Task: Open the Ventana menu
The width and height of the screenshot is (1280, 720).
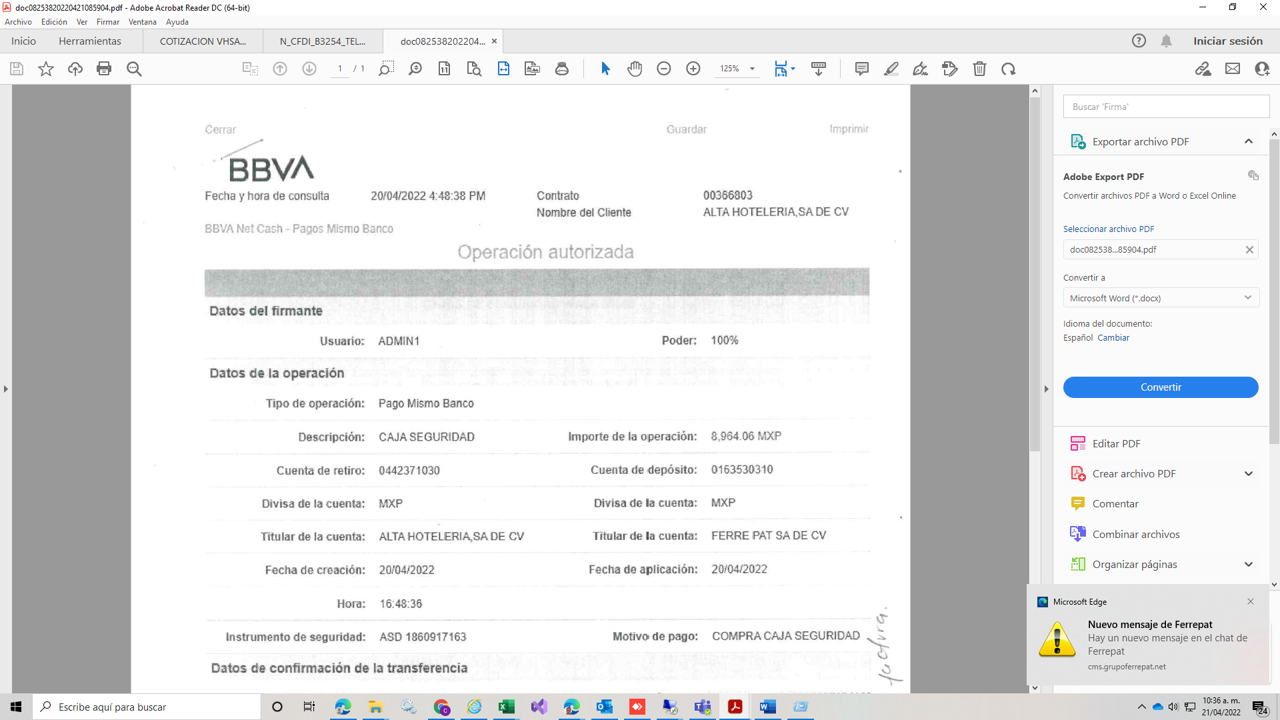Action: [142, 22]
